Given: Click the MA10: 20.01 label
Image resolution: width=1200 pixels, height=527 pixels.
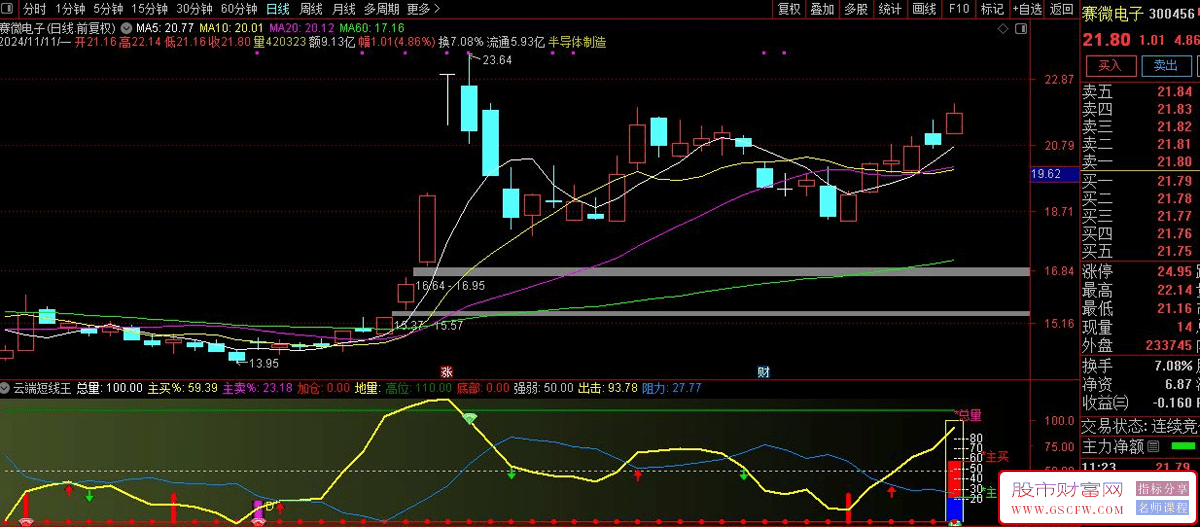Looking at the screenshot, I should click(x=232, y=27).
